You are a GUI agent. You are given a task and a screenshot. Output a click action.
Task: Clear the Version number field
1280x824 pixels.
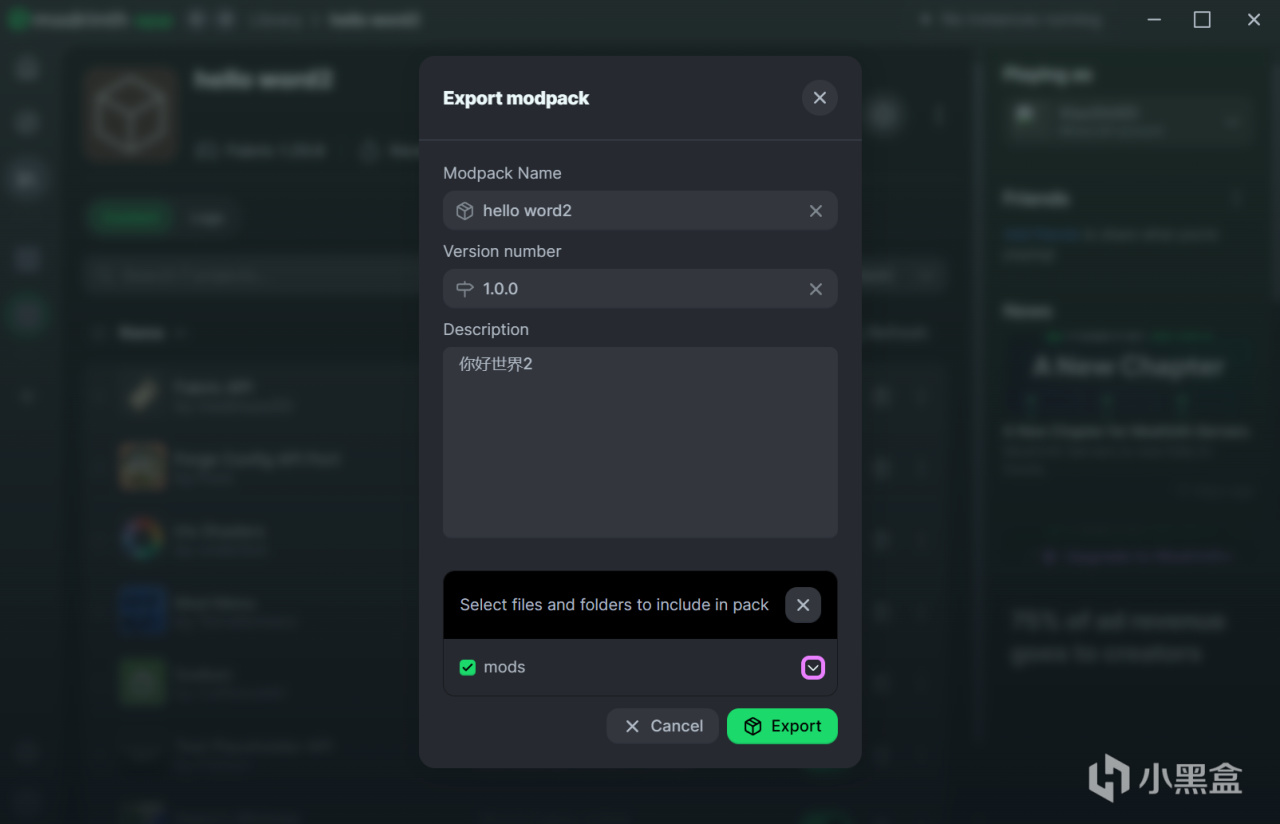[x=815, y=289]
